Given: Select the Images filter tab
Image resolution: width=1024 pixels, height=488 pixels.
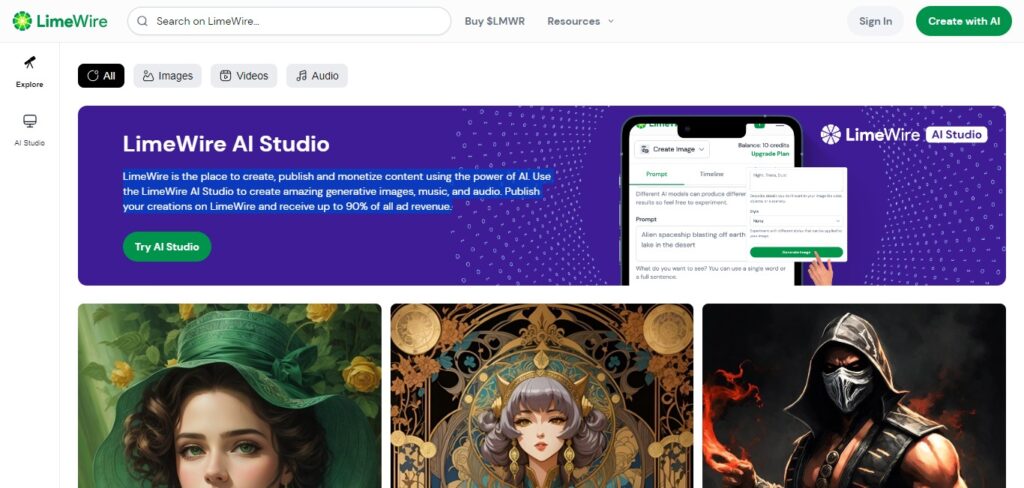Looking at the screenshot, I should point(168,76).
